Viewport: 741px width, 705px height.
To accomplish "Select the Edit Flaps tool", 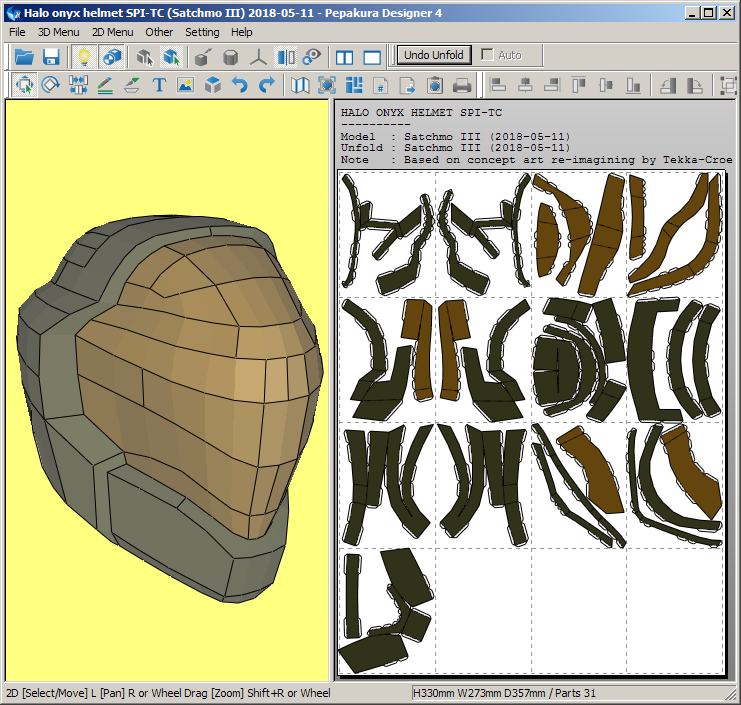I will pyautogui.click(x=132, y=85).
